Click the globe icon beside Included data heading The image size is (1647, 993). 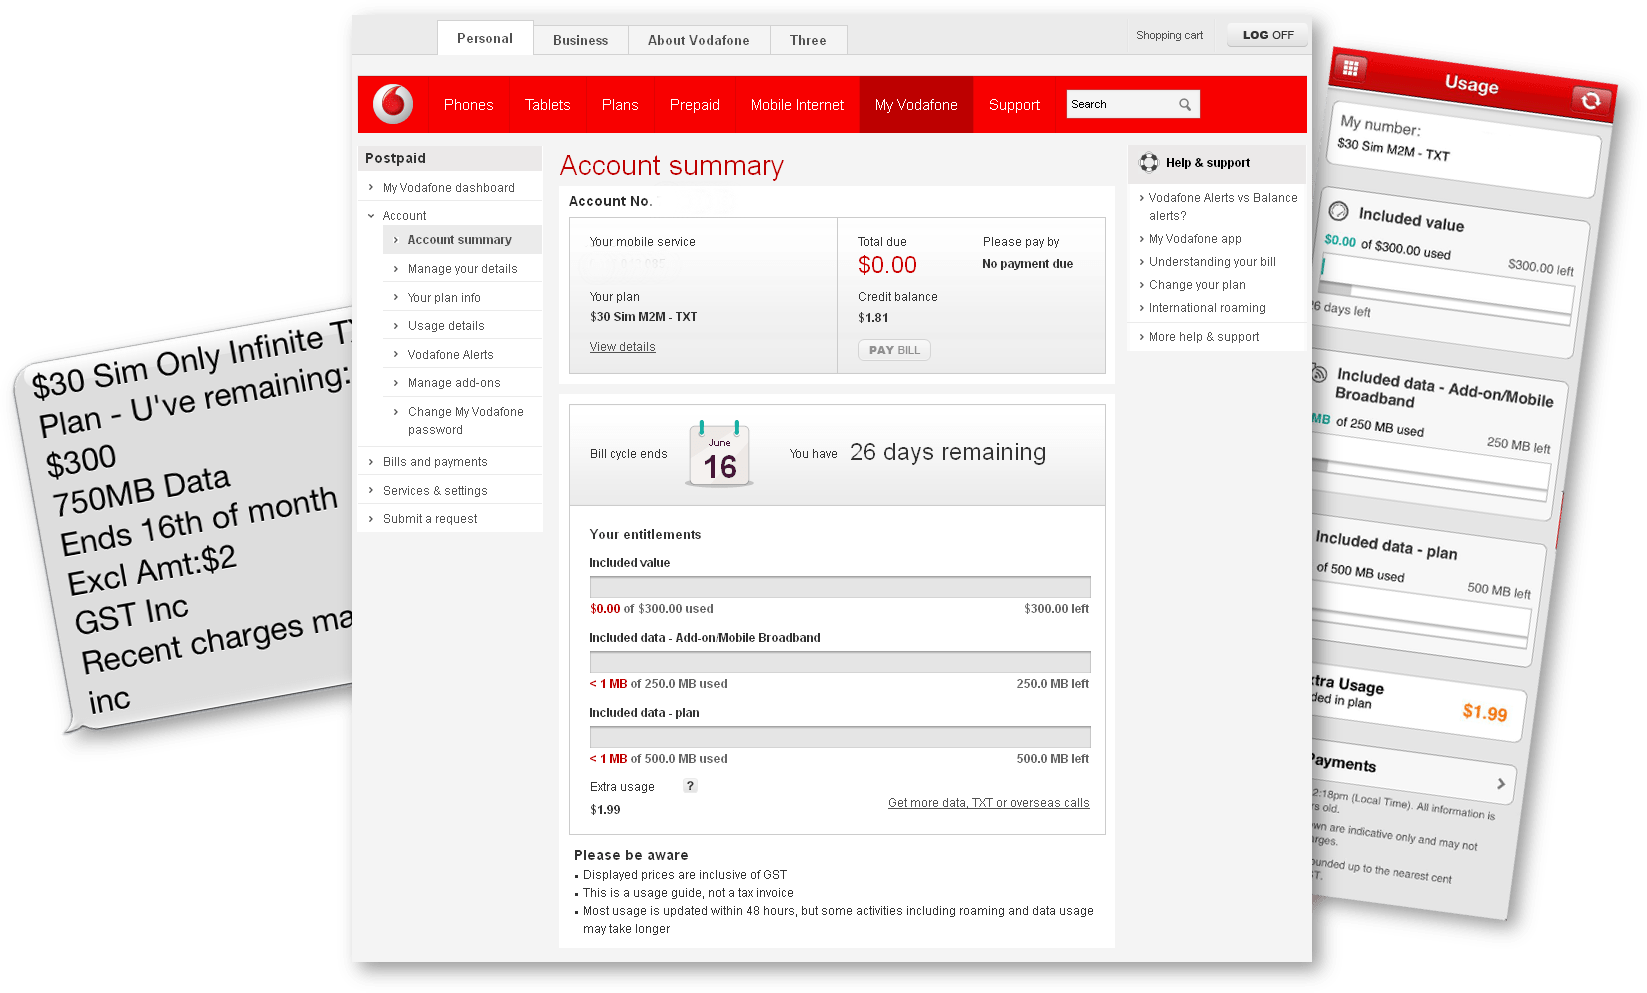[x=1320, y=374]
